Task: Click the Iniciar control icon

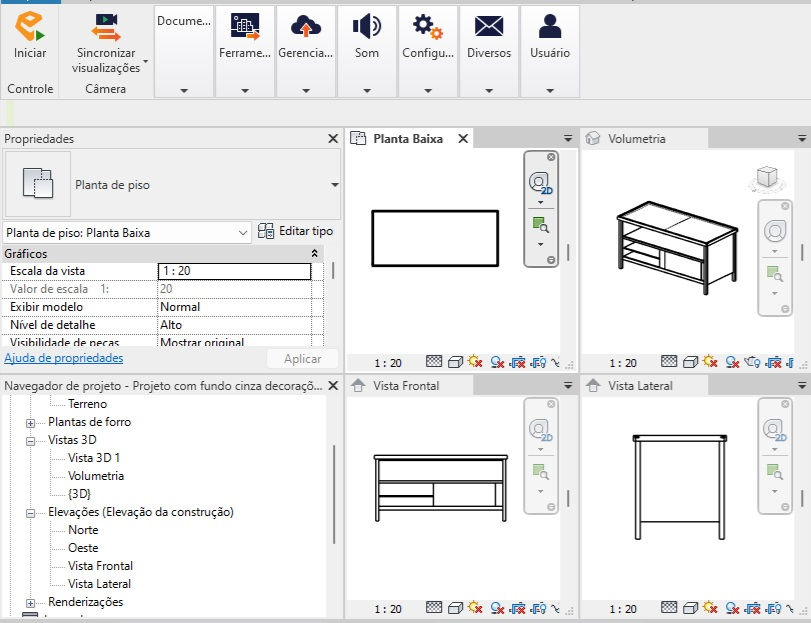Action: [x=29, y=27]
